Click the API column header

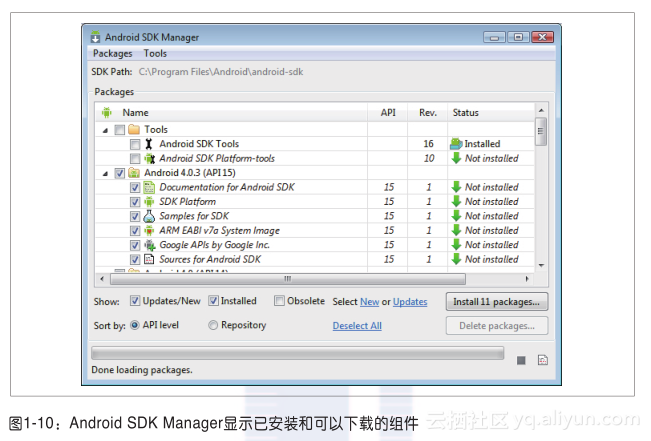coord(388,113)
